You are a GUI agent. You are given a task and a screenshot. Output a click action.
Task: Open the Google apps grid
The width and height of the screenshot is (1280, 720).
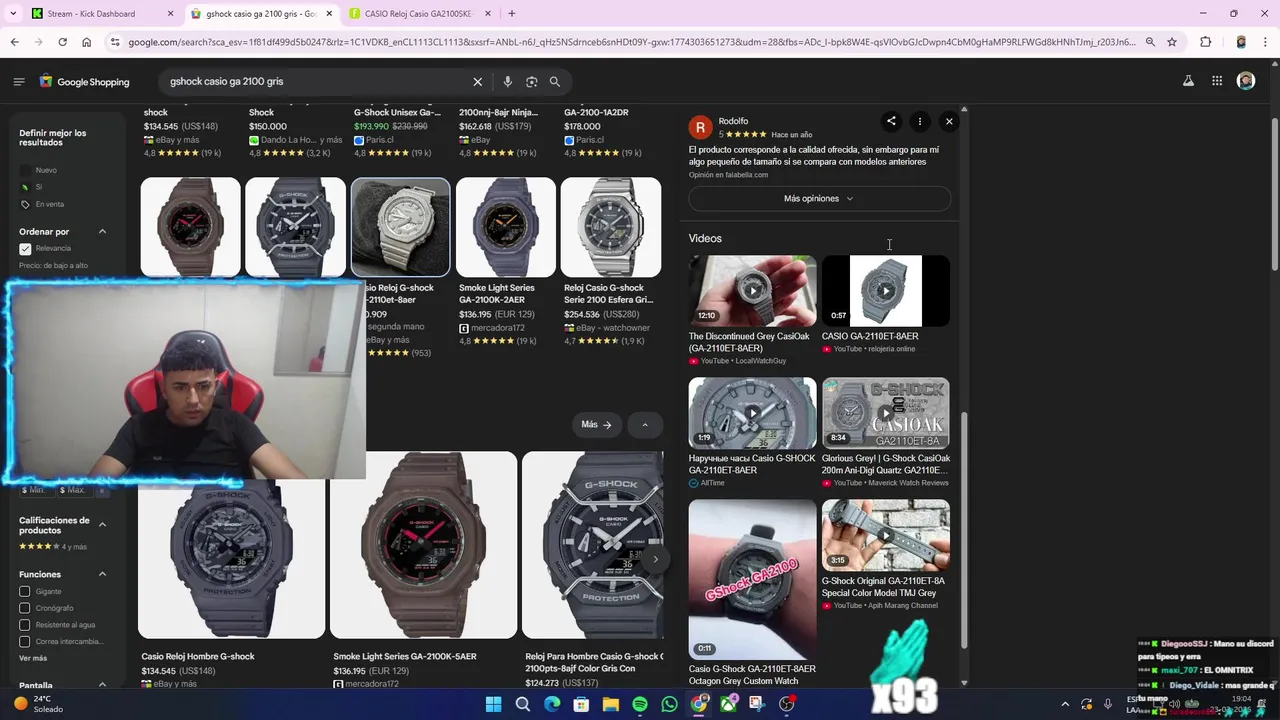[1217, 82]
